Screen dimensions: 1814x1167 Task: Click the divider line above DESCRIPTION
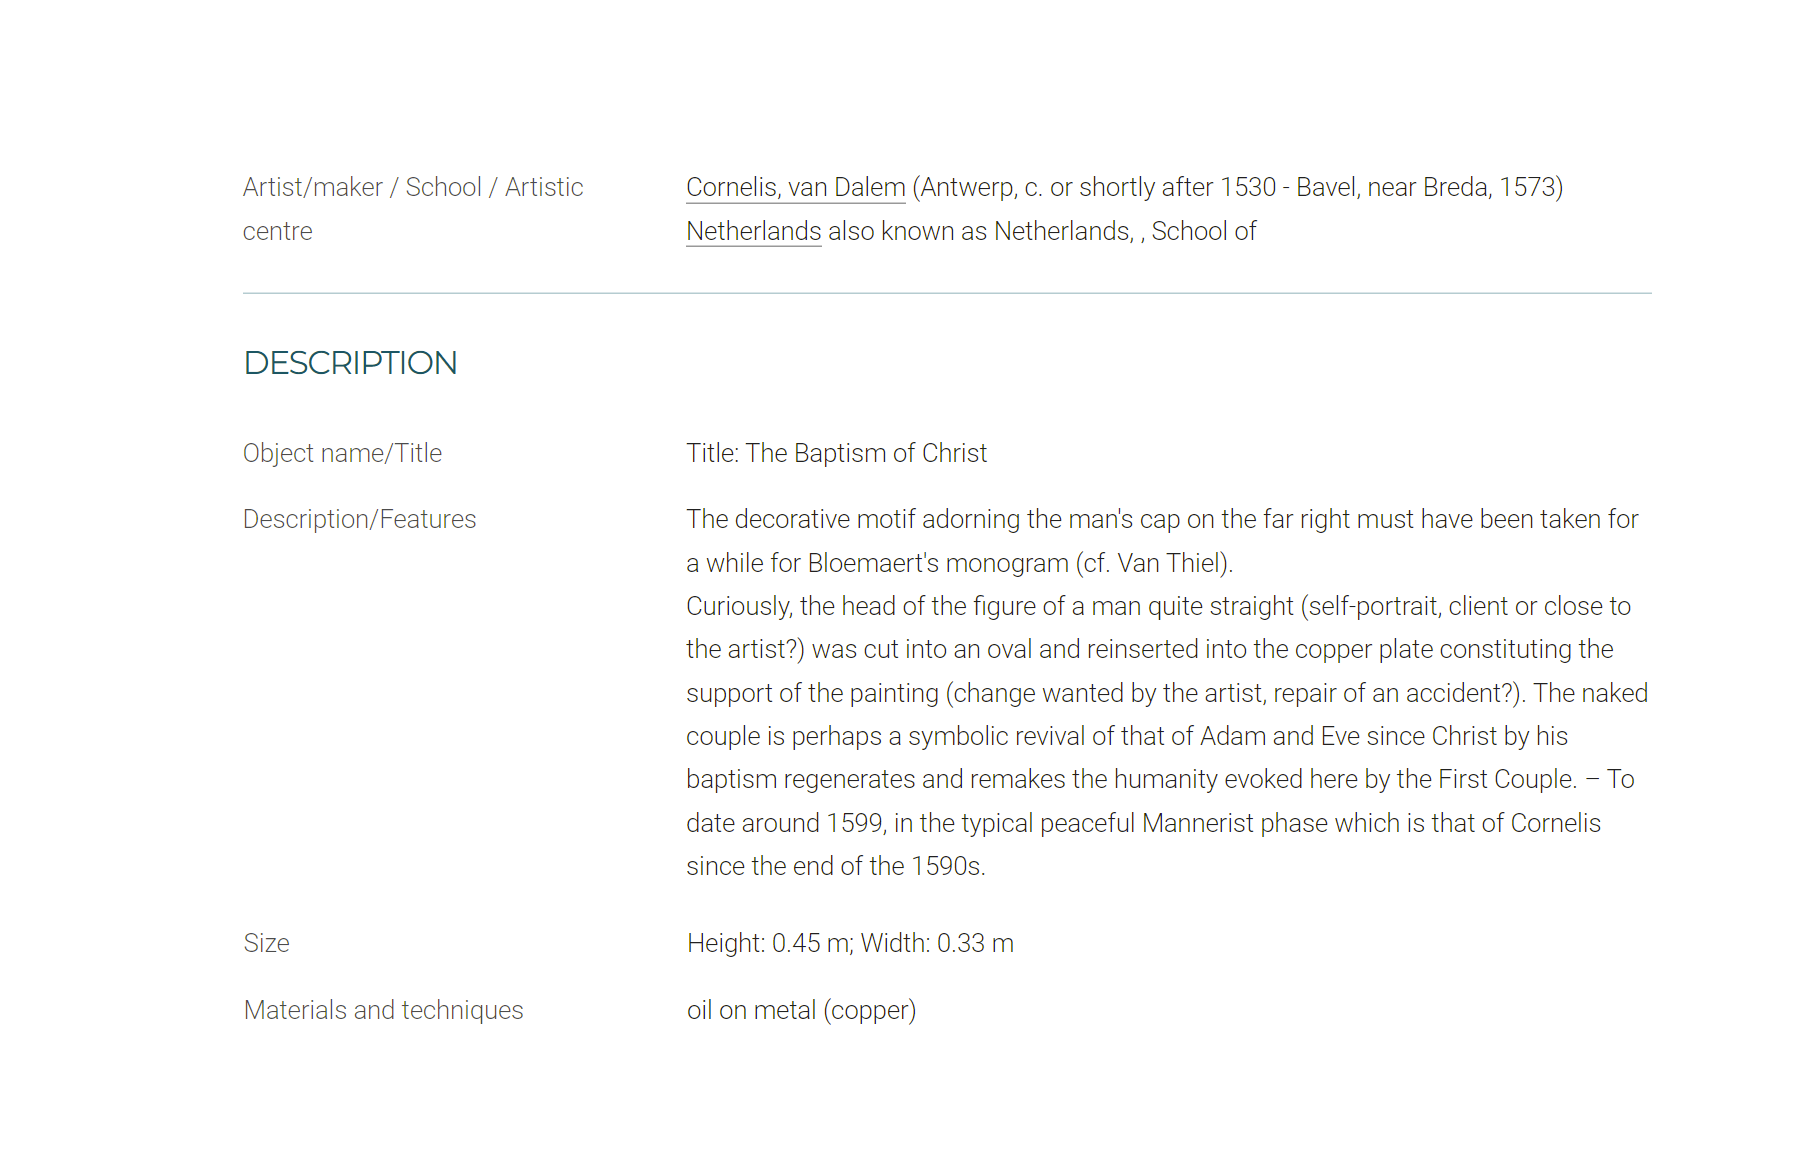[947, 293]
